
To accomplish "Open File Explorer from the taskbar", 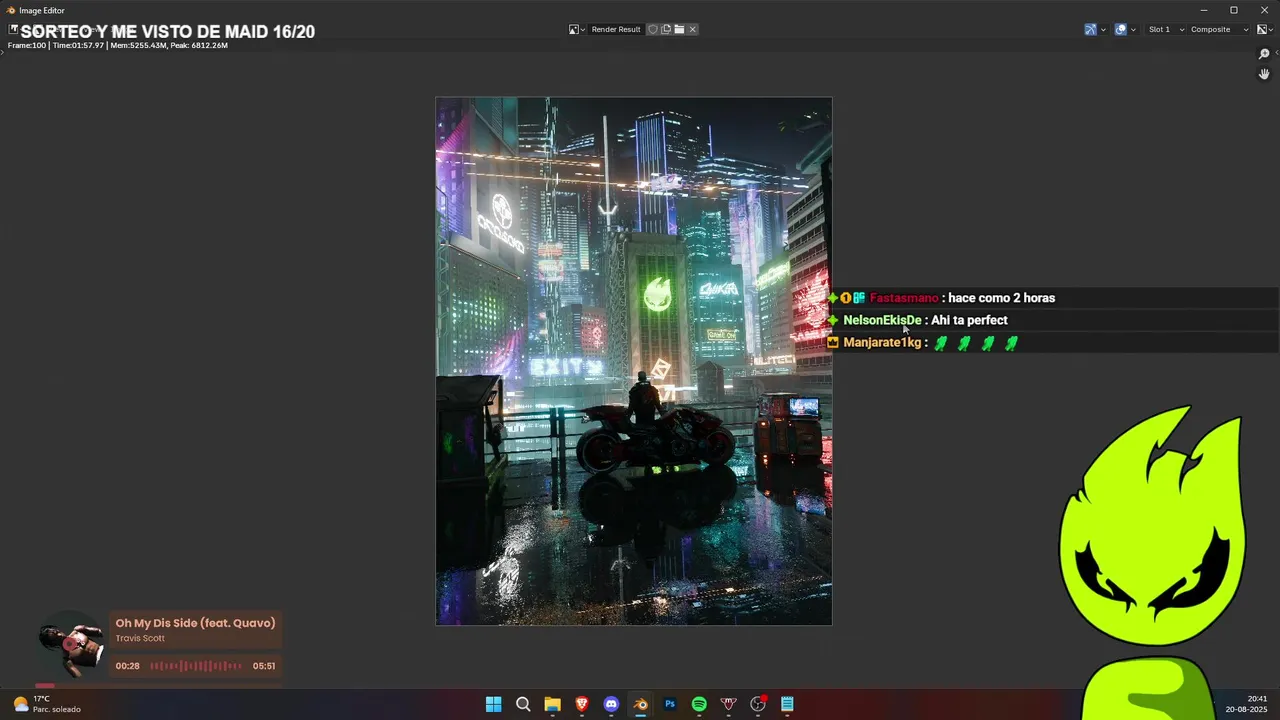I will (x=552, y=704).
